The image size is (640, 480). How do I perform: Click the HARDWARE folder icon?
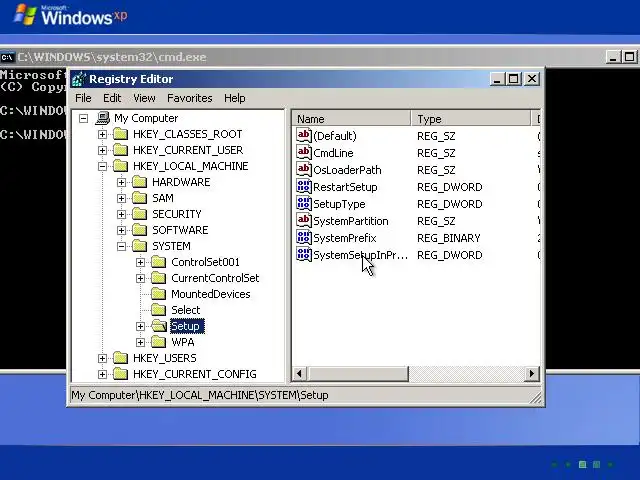(x=140, y=182)
